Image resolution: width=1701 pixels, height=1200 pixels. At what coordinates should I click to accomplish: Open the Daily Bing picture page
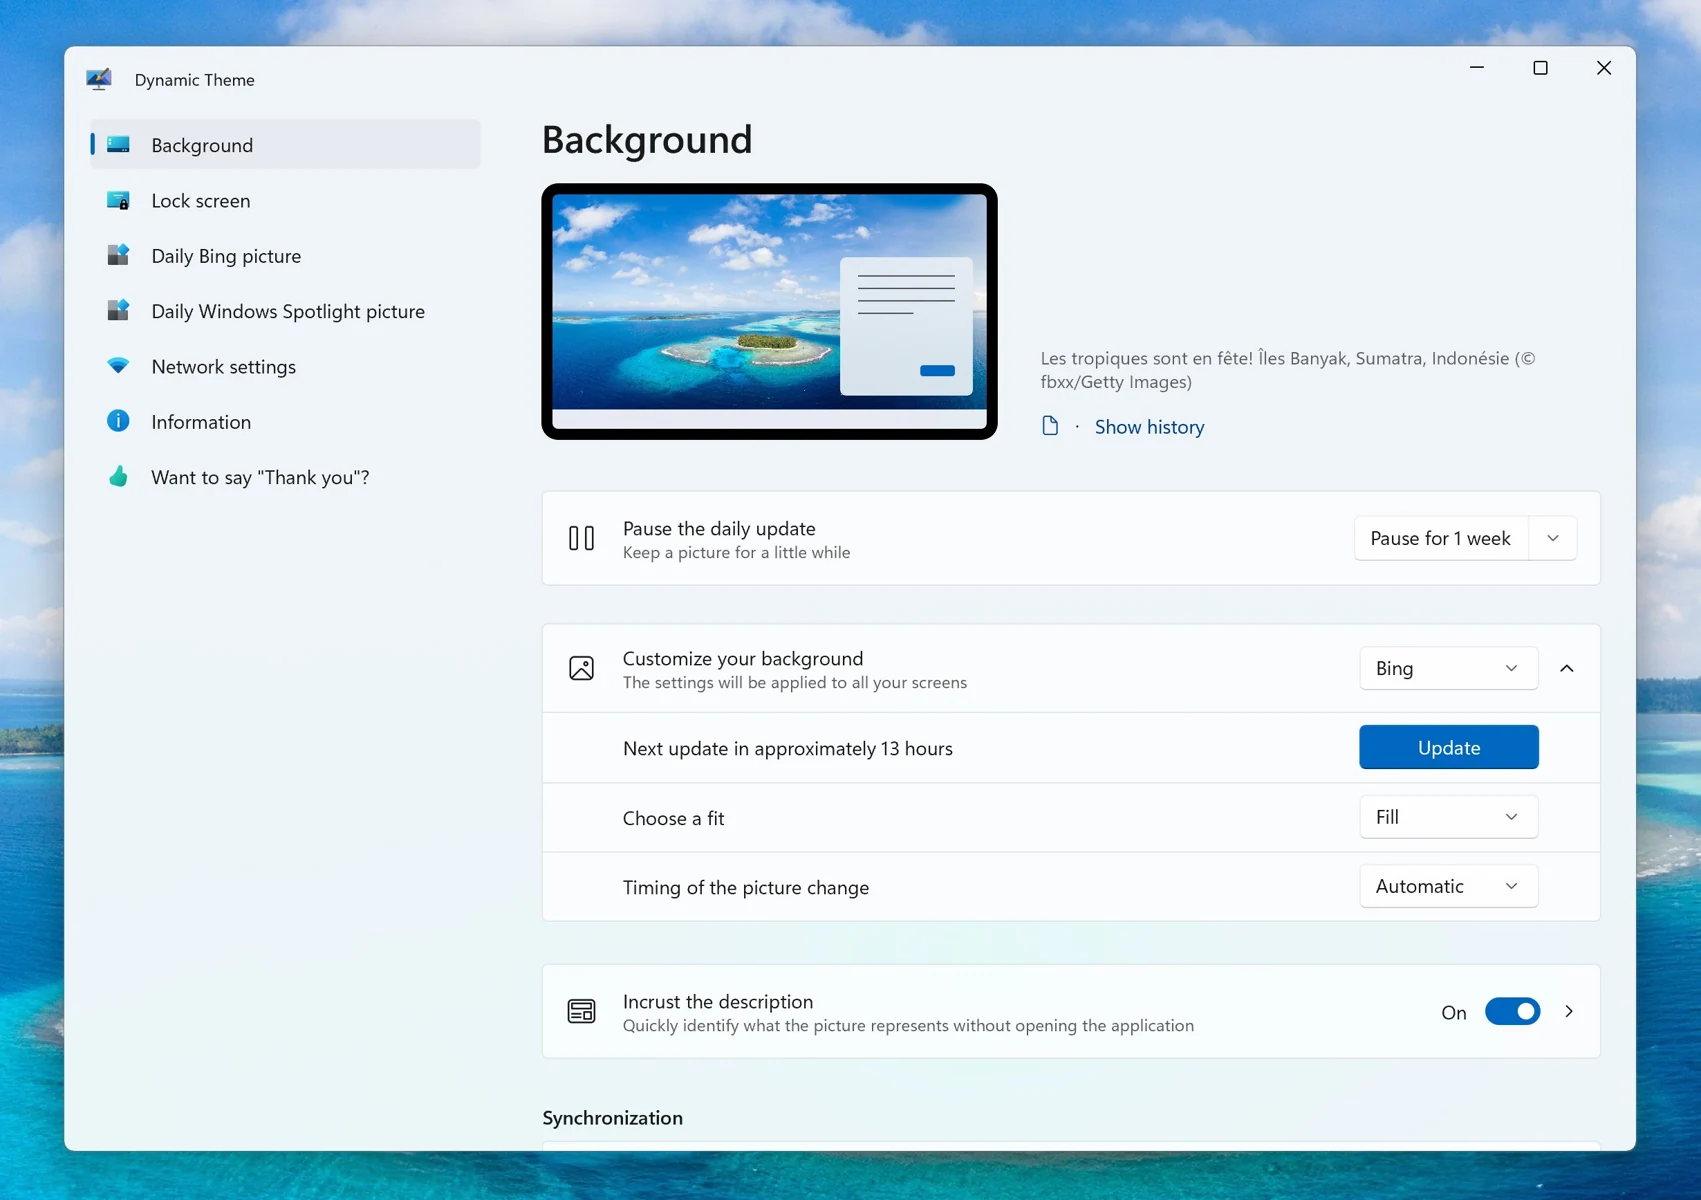tap(286, 256)
